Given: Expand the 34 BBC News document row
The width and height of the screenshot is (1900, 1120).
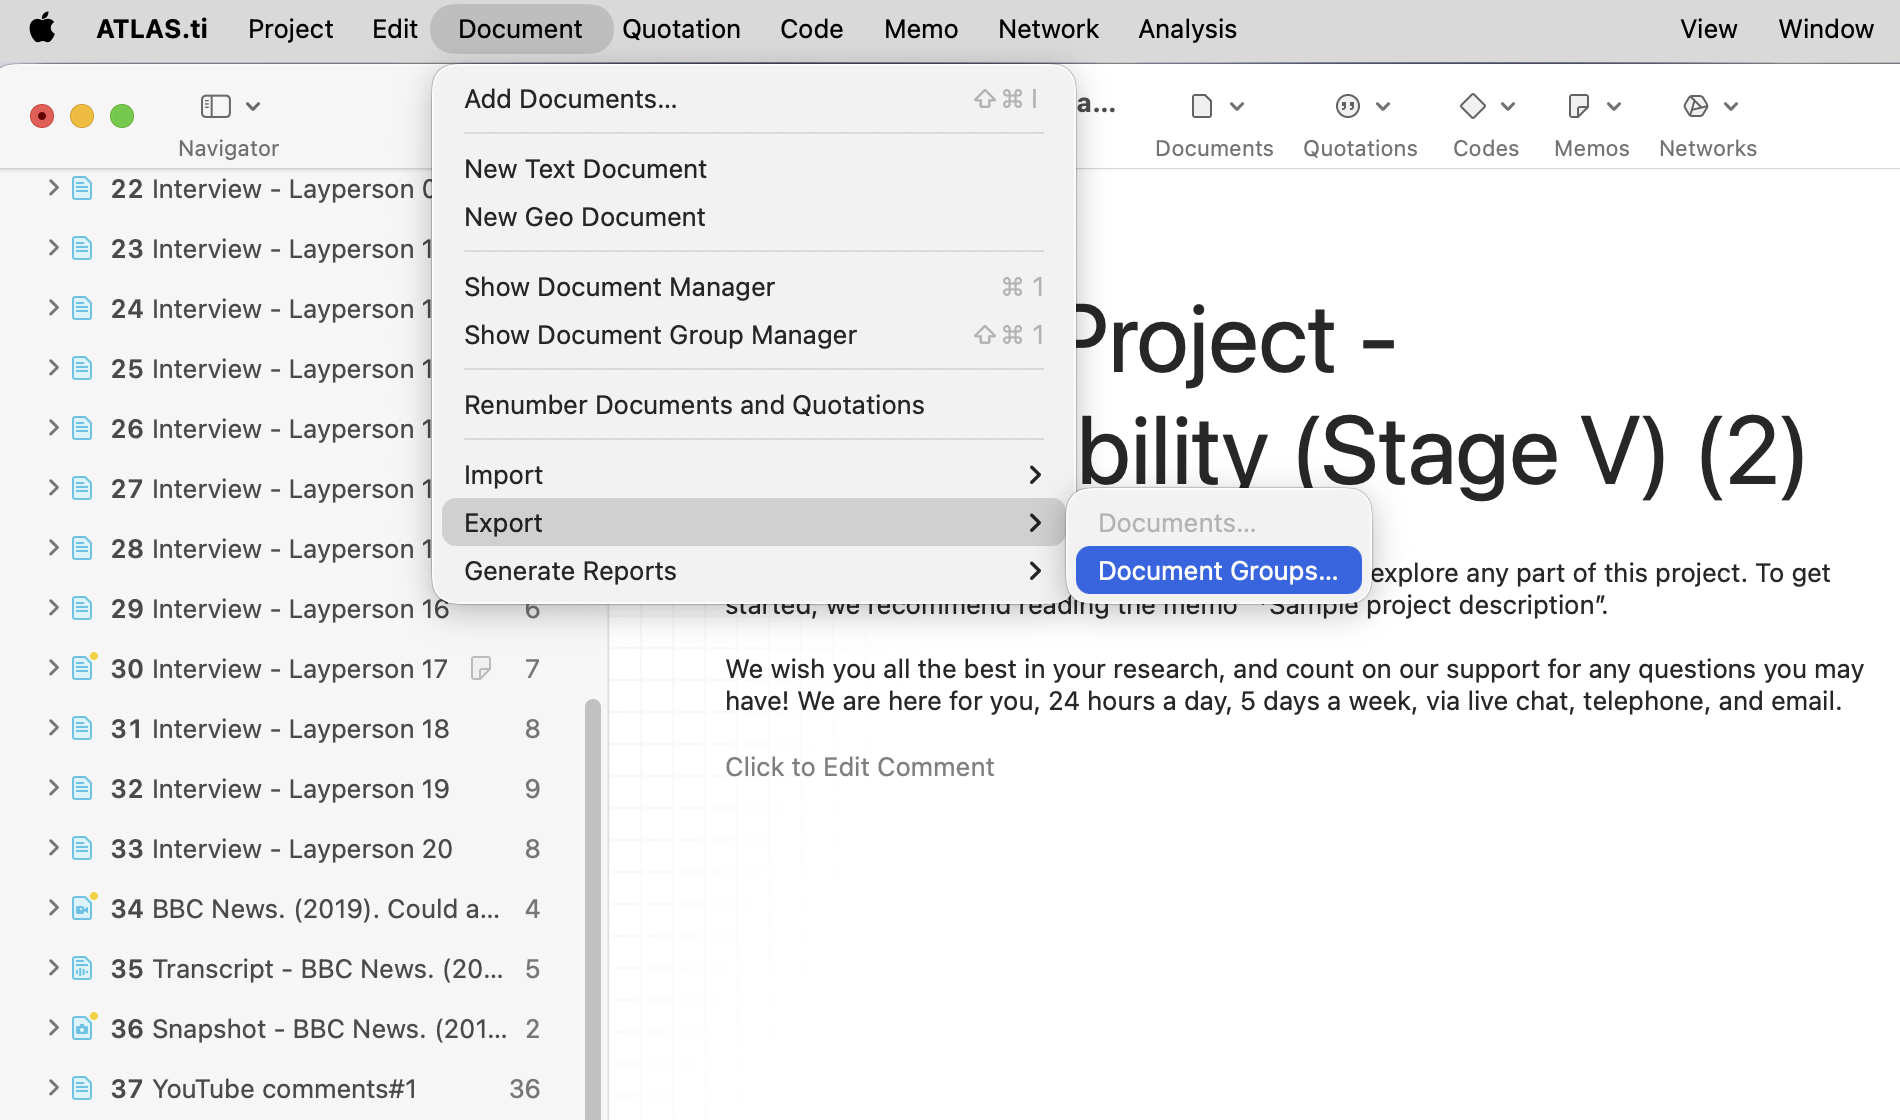Looking at the screenshot, I should click(53, 908).
